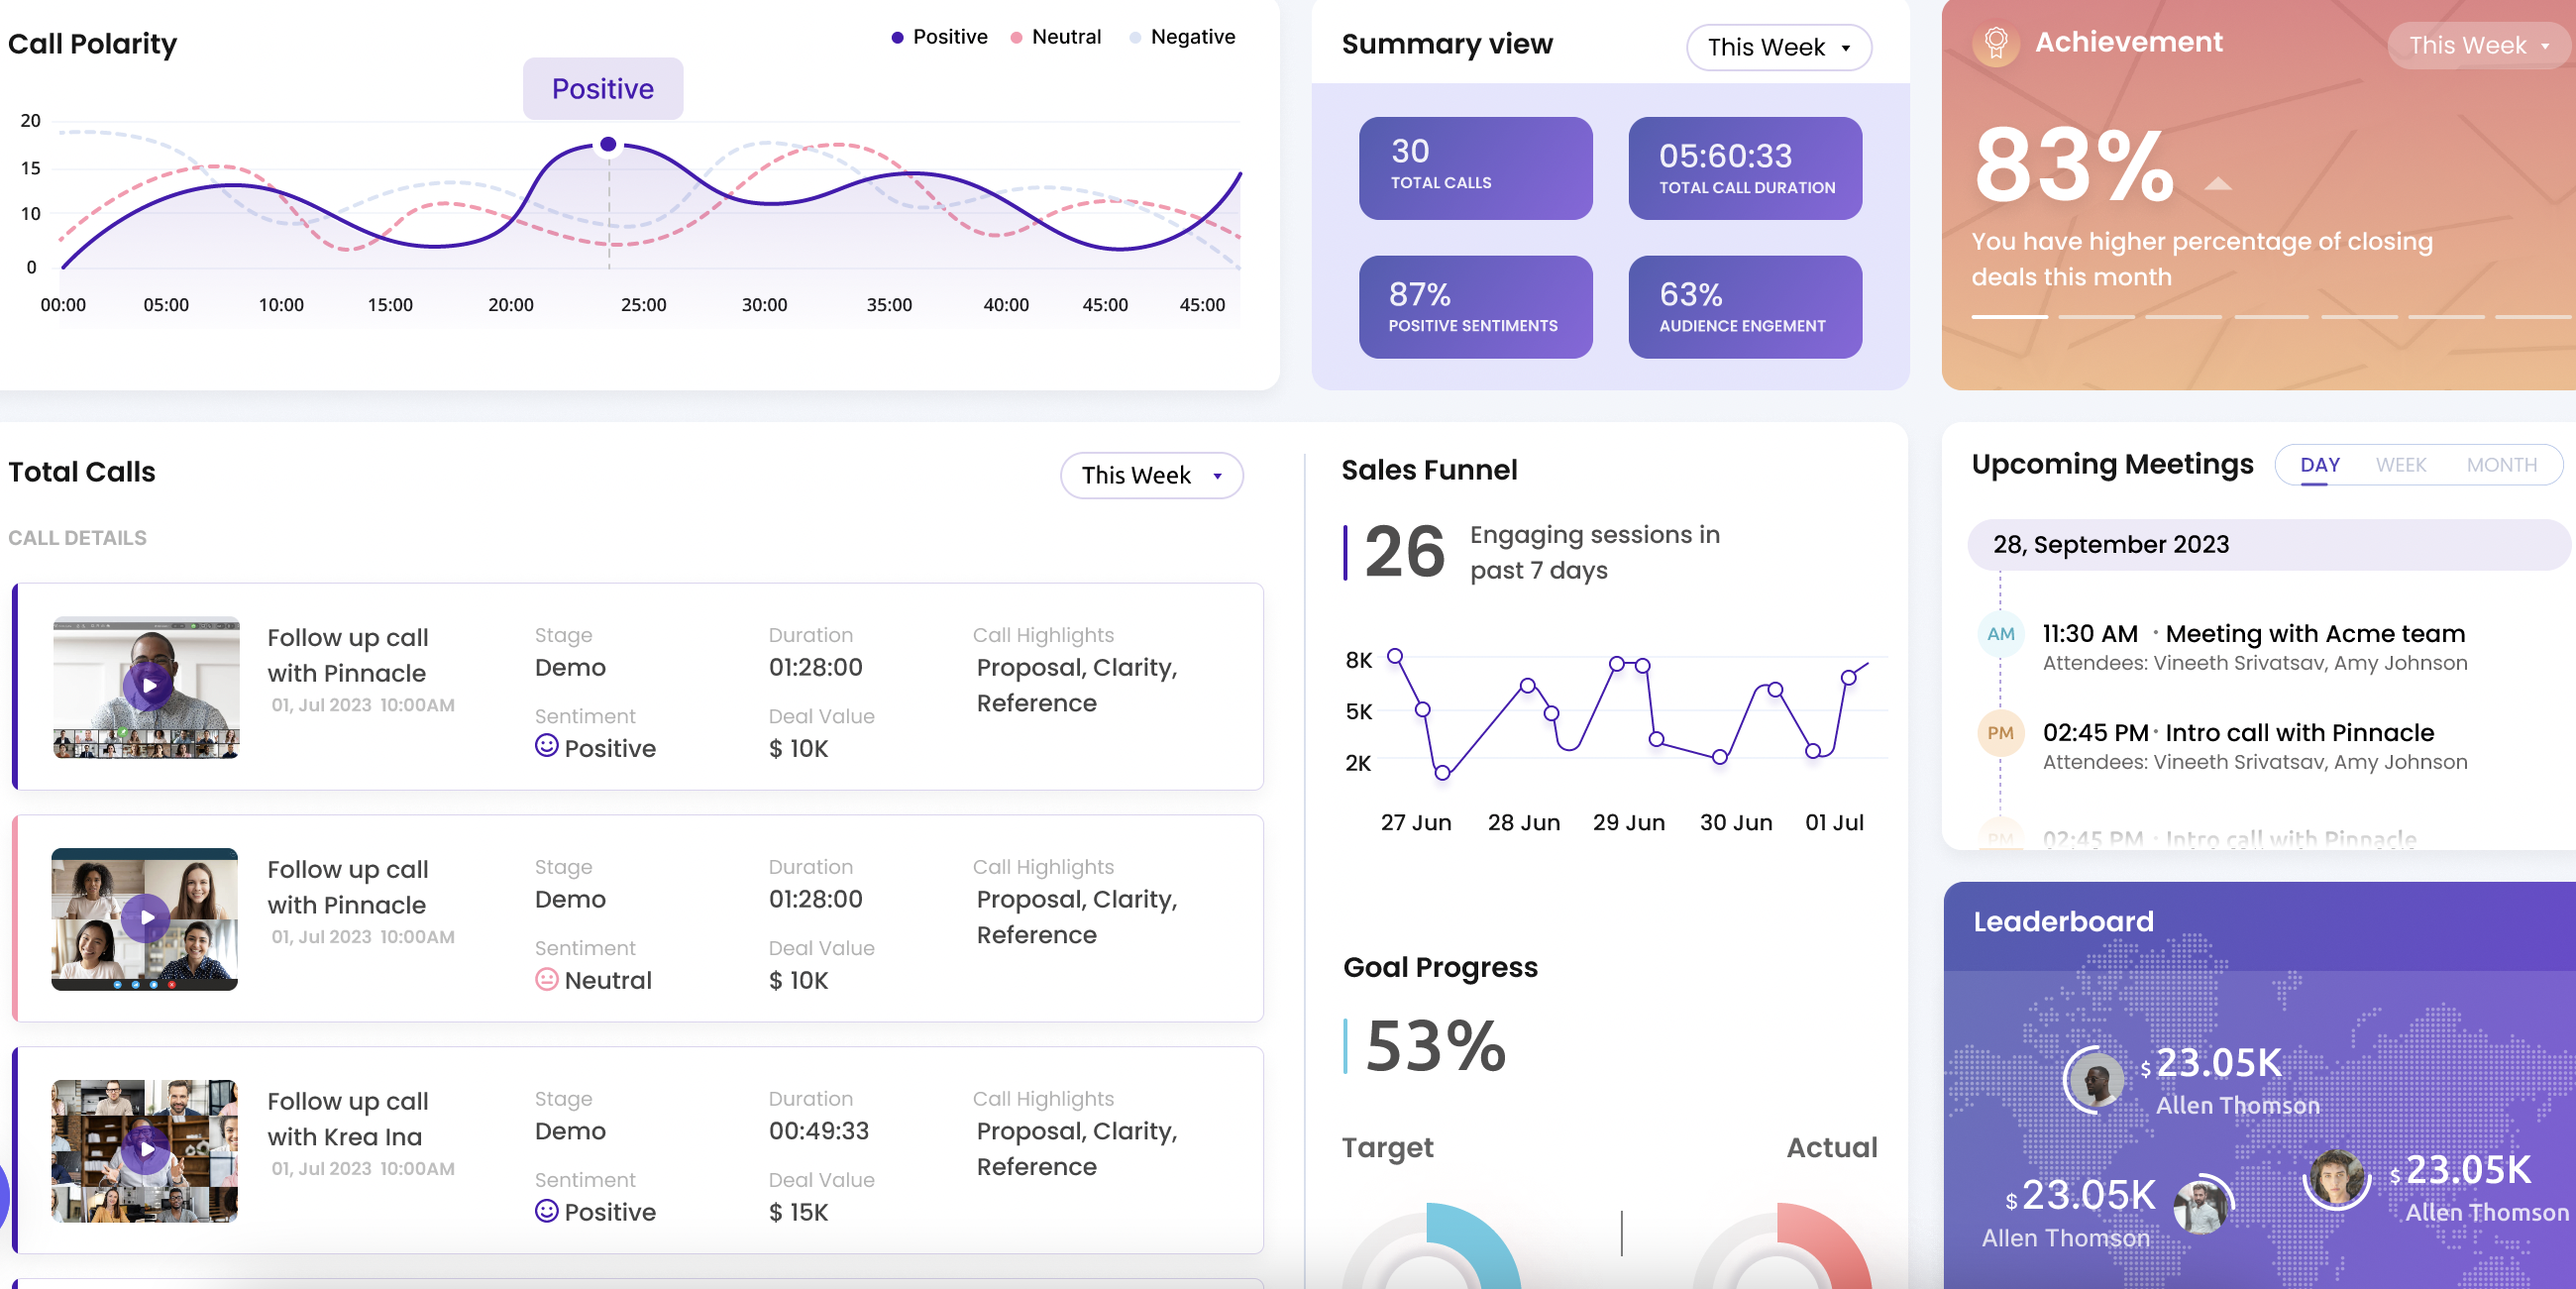This screenshot has height=1289, width=2576.
Task: Play the Krea Ina follow up call recording
Action: coord(146,1152)
